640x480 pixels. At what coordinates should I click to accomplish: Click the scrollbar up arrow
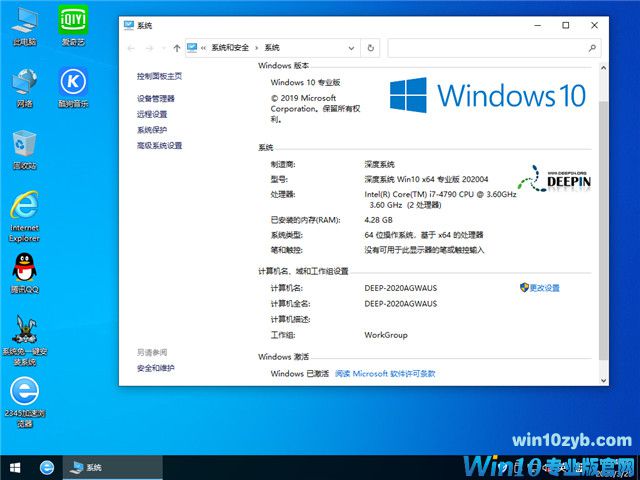603,67
